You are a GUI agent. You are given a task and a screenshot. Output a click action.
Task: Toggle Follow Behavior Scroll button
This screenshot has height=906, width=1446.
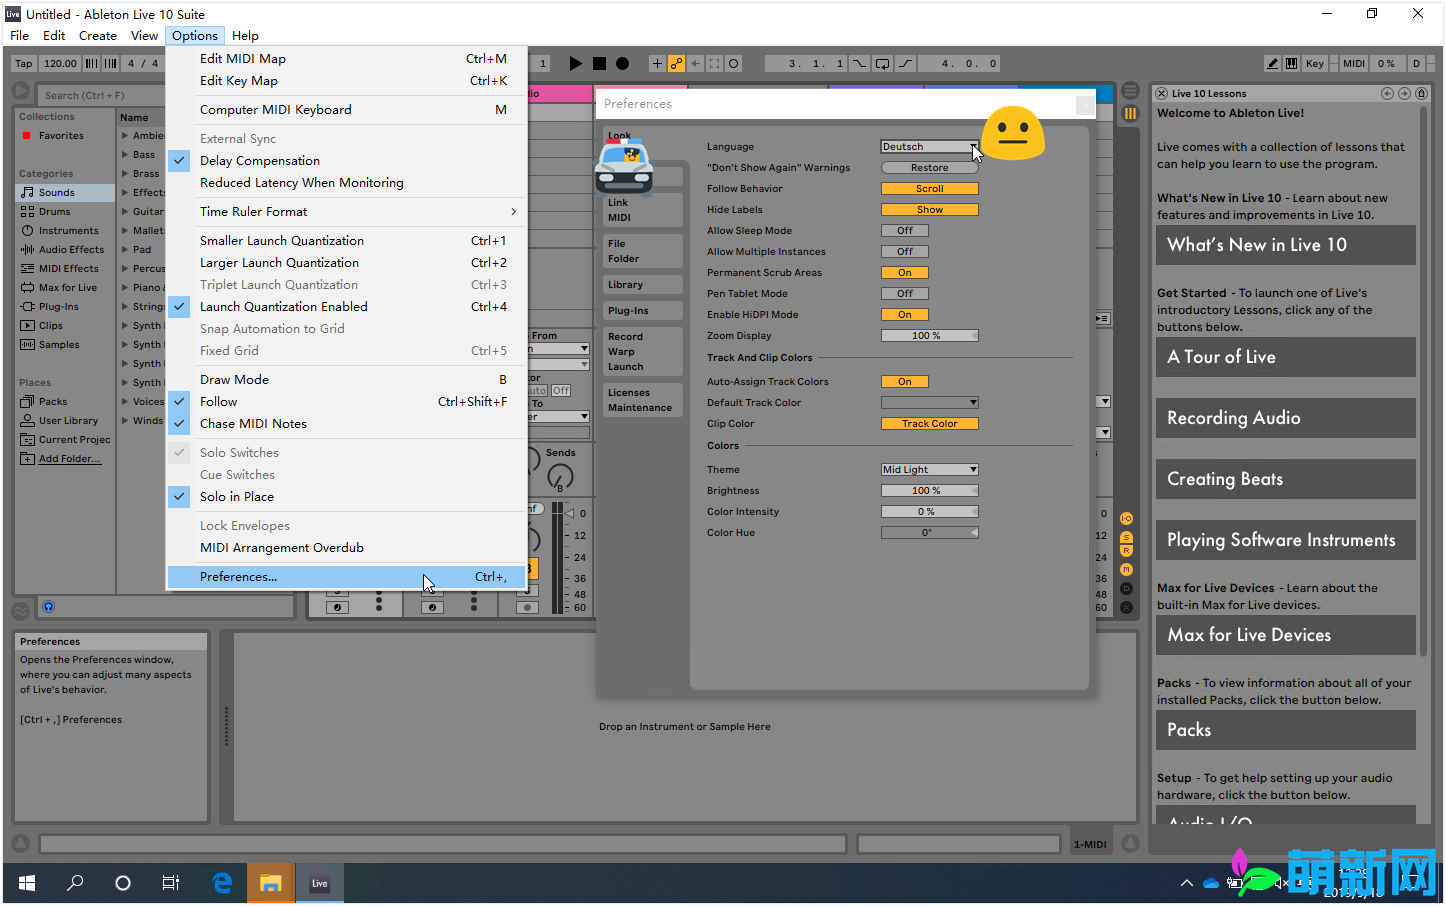tap(929, 188)
